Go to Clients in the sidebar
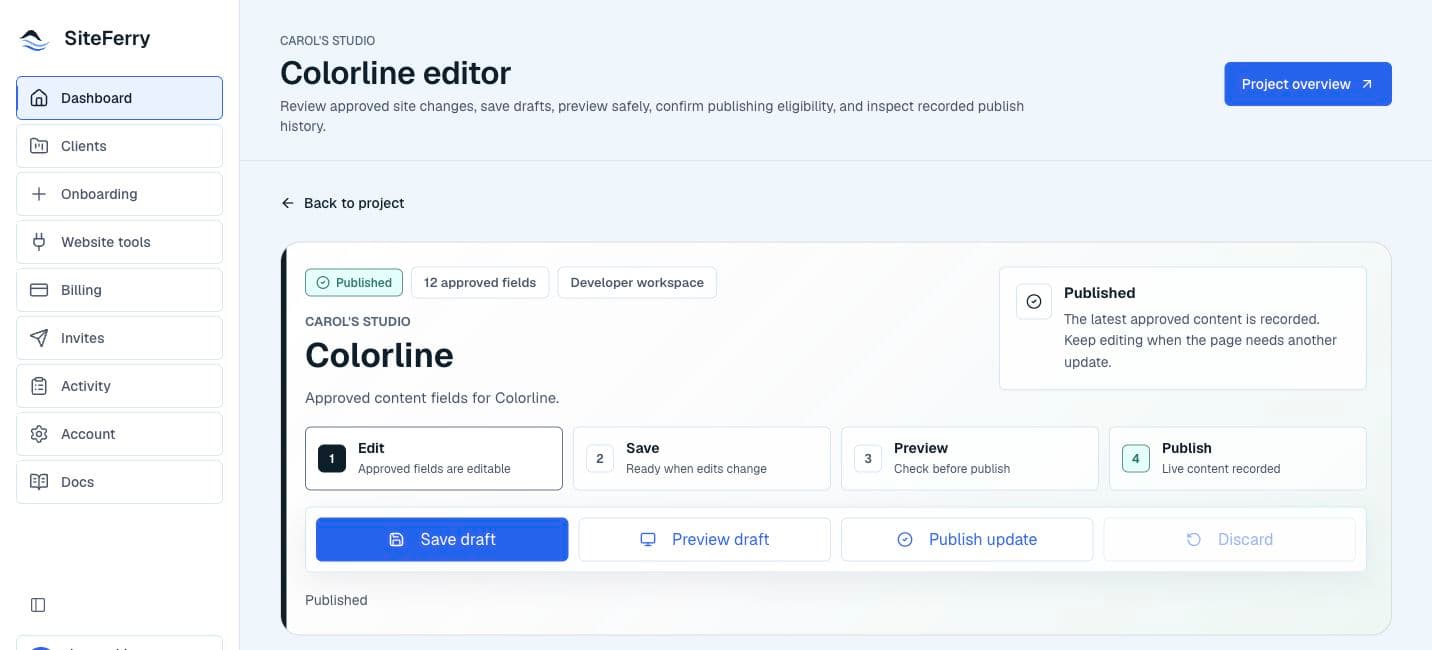Image resolution: width=1432 pixels, height=650 pixels. pyautogui.click(x=119, y=146)
